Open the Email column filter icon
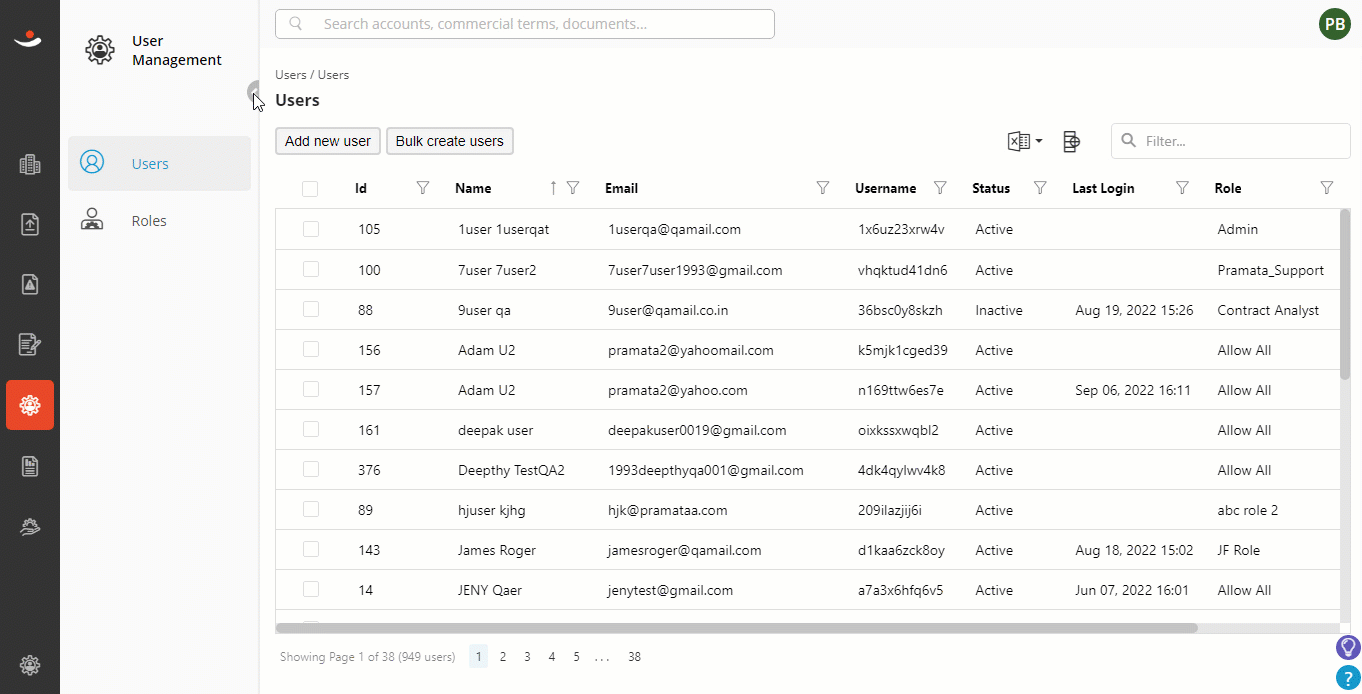Screen dimensions: 1362x694 click(823, 188)
